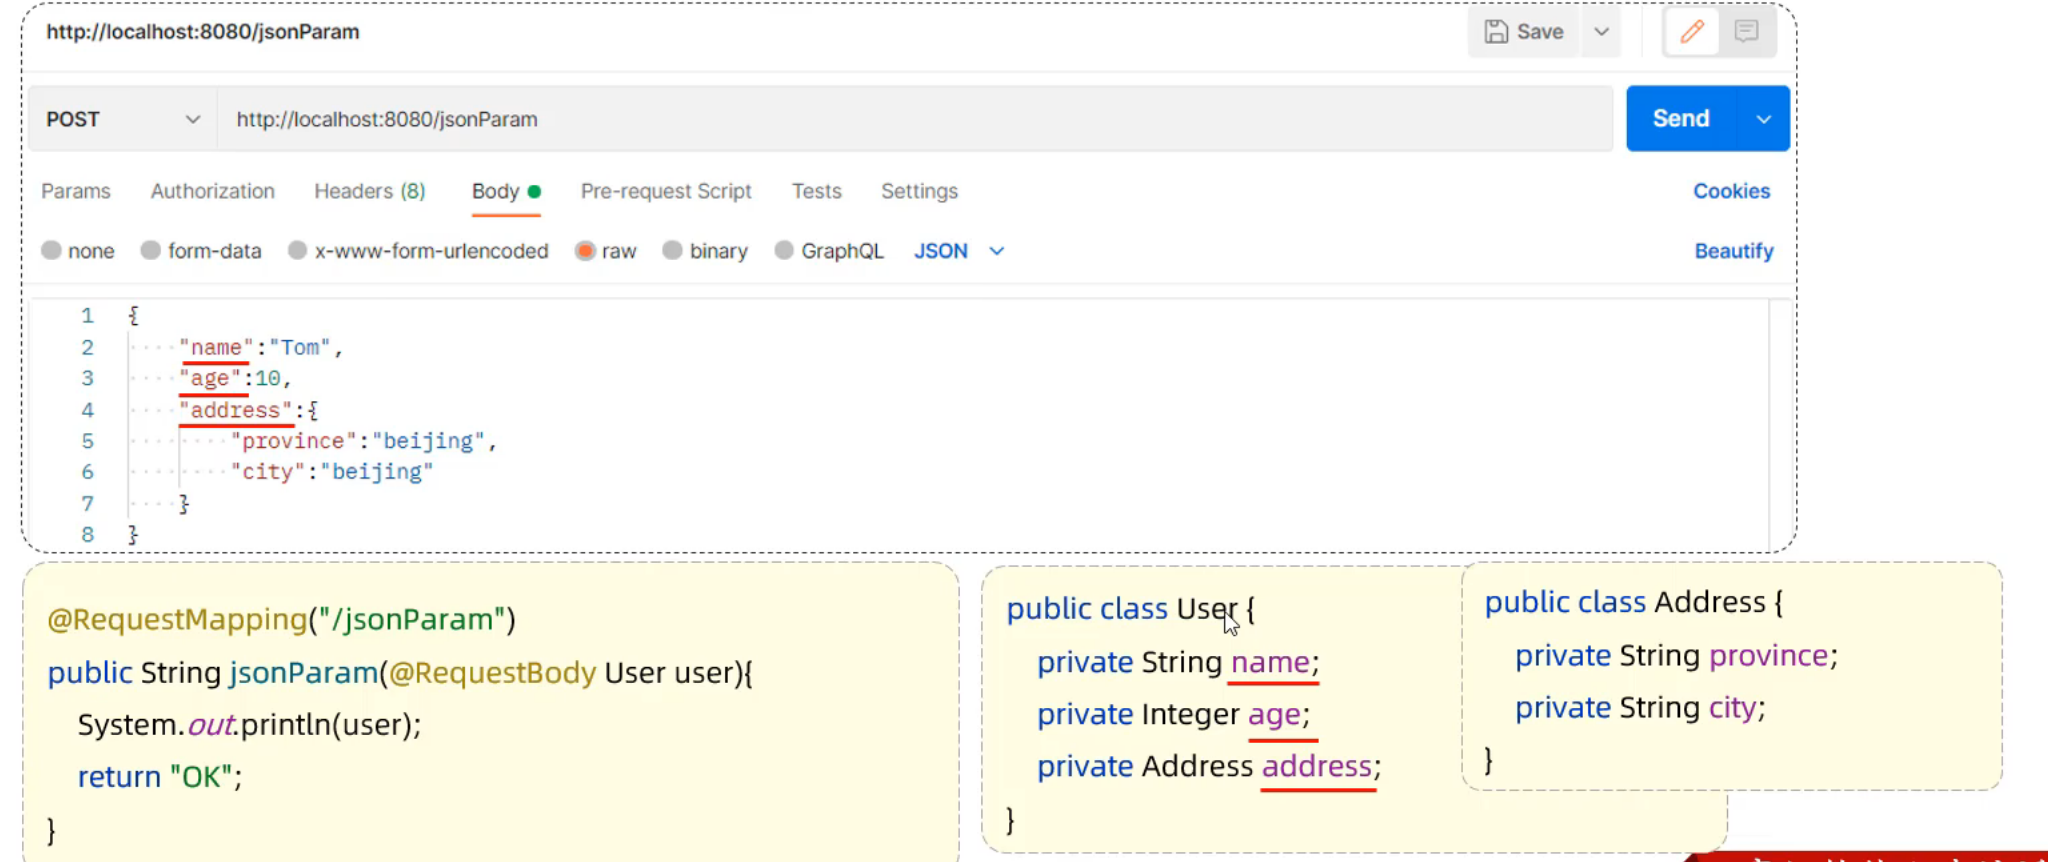Click the pencil edit icon

tap(1692, 32)
